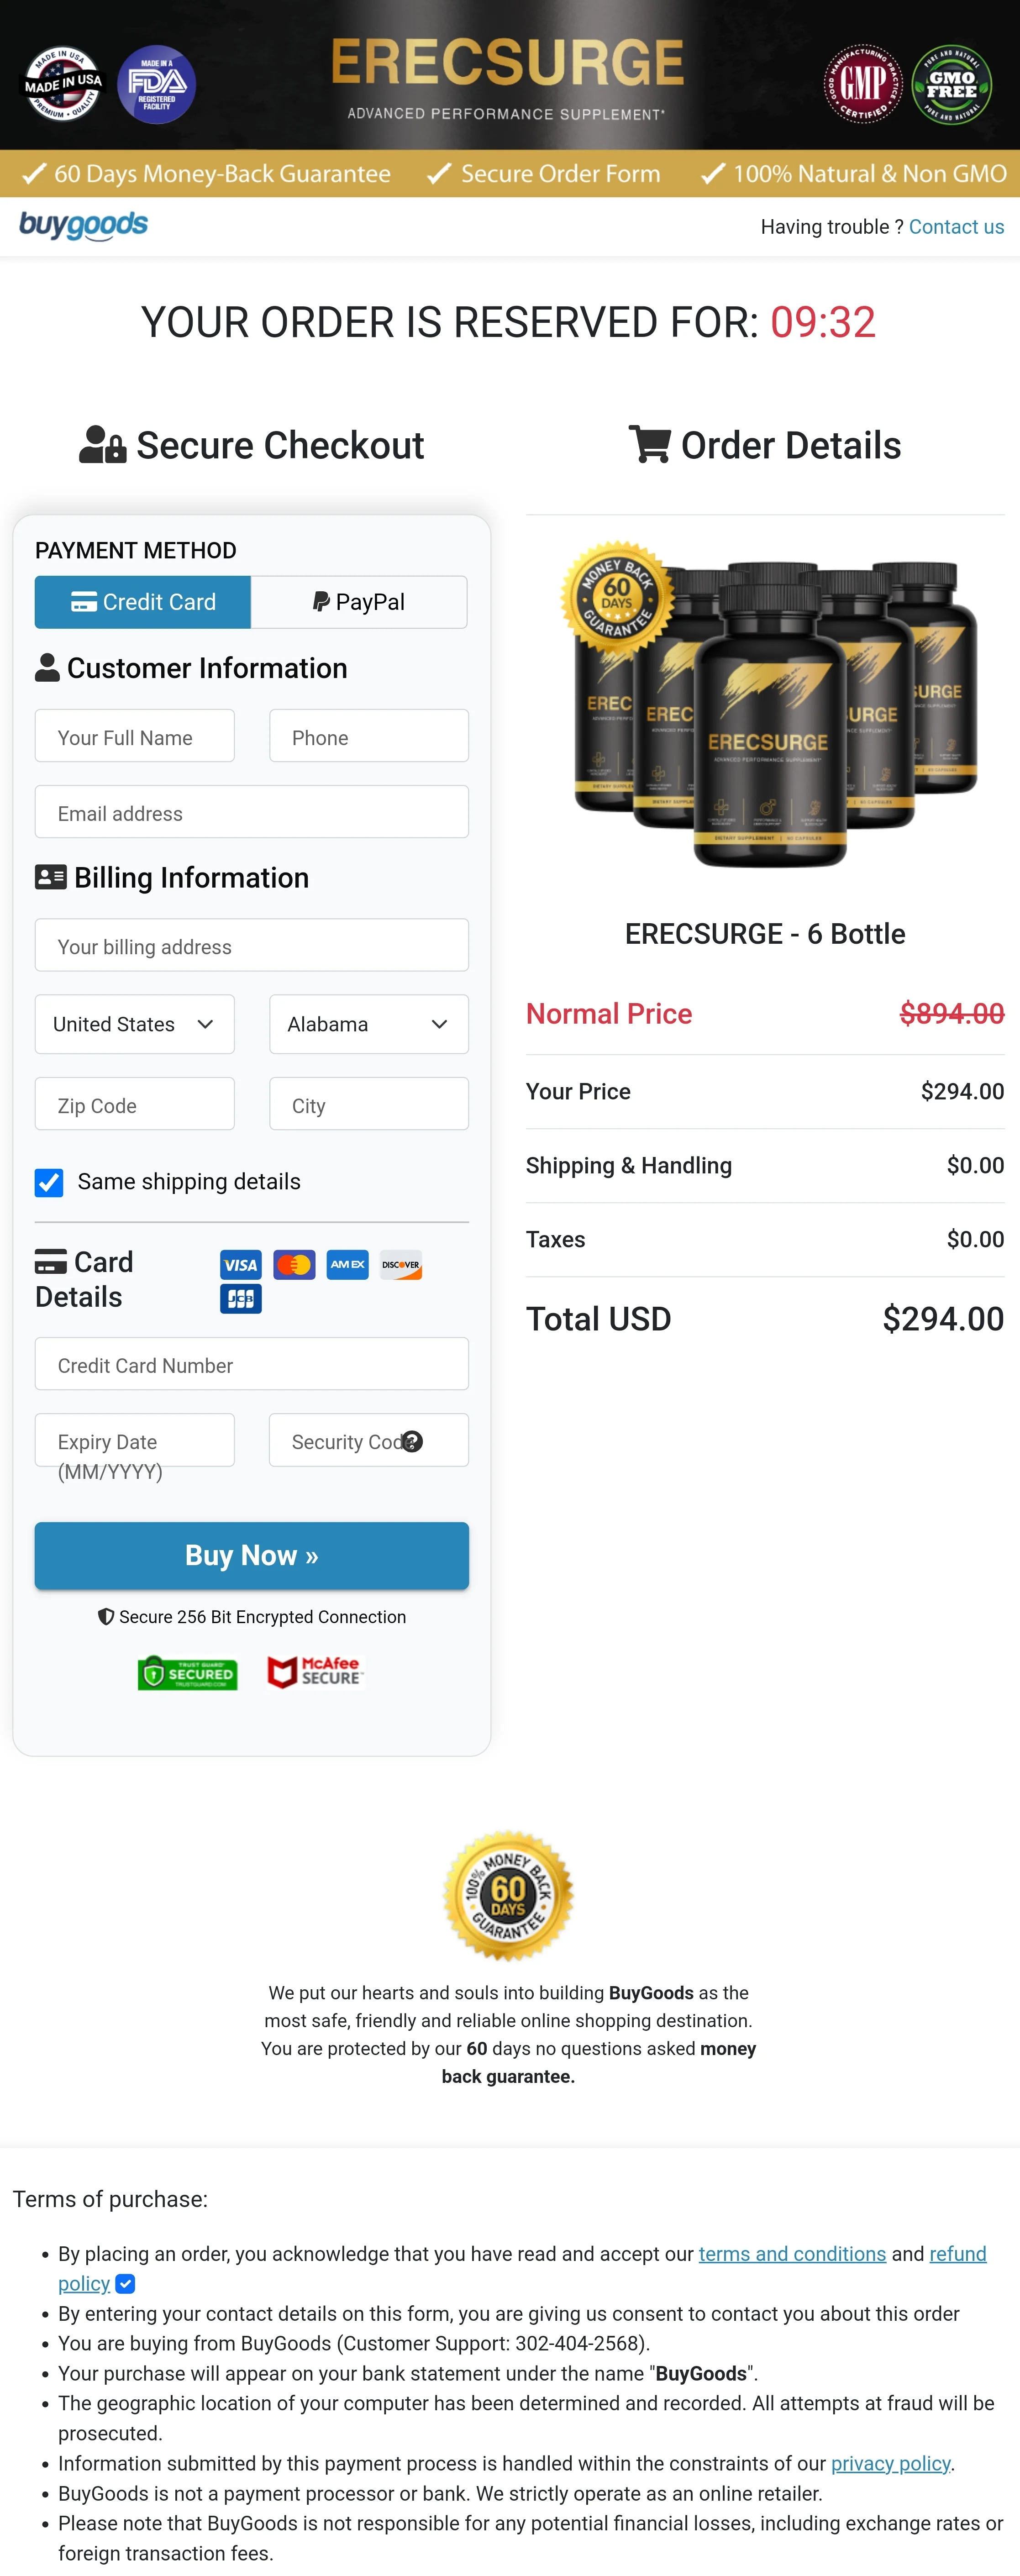Uncheck the Same shipping details checkbox
The height and width of the screenshot is (2576, 1020).
(x=49, y=1182)
